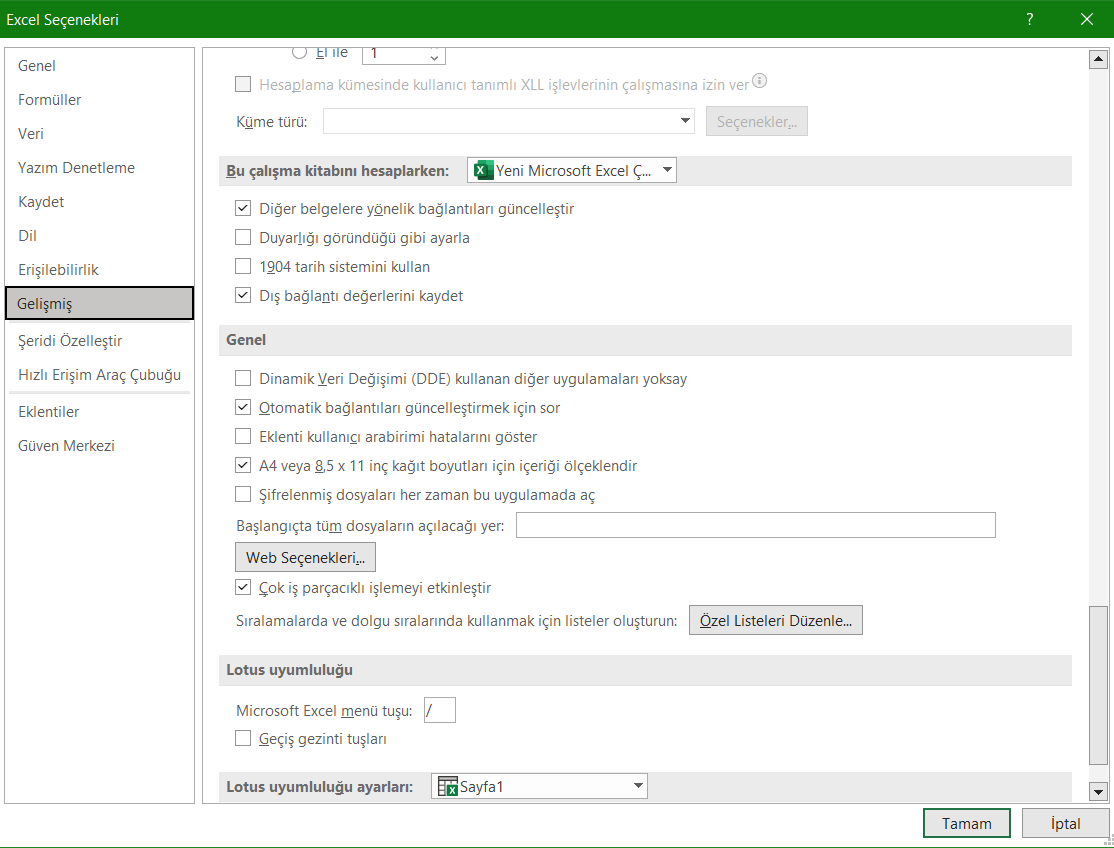Select the Gelişmiş category

point(99,303)
